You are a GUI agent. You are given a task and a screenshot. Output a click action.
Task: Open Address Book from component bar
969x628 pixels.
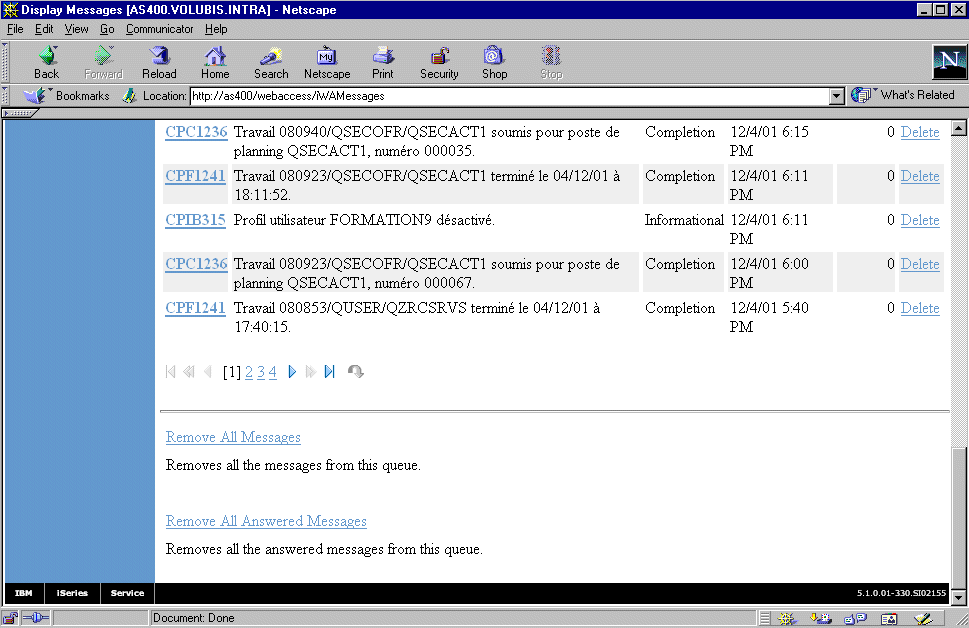889,618
